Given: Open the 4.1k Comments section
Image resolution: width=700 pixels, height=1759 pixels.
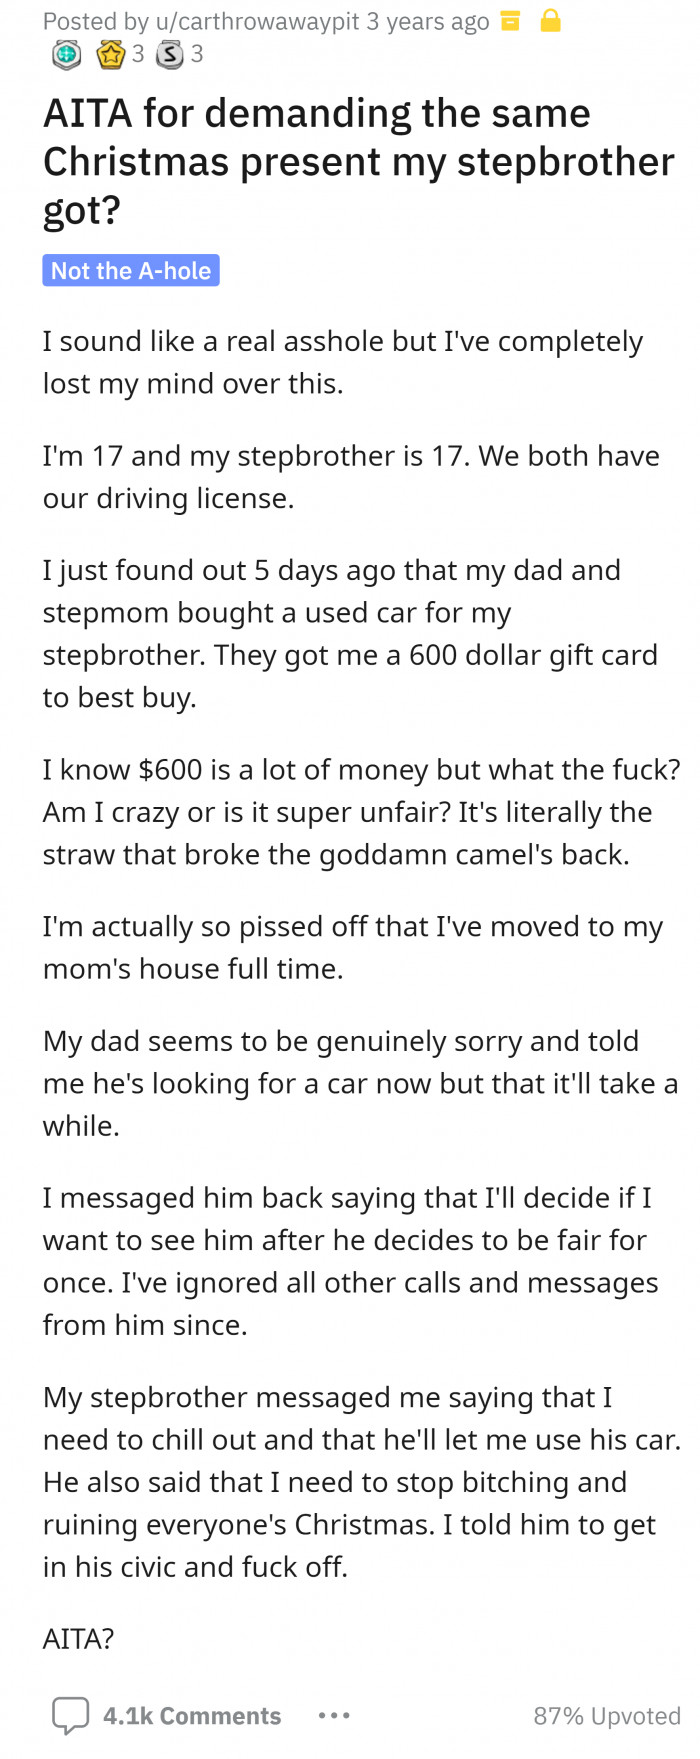Looking at the screenshot, I should click(192, 1715).
